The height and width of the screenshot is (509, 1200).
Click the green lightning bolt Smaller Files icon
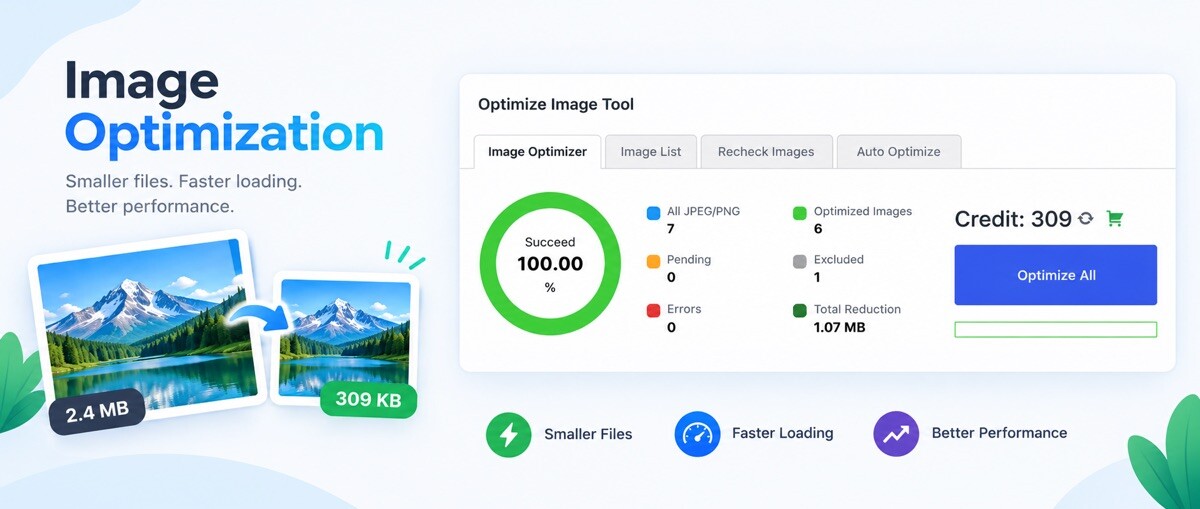tap(508, 434)
